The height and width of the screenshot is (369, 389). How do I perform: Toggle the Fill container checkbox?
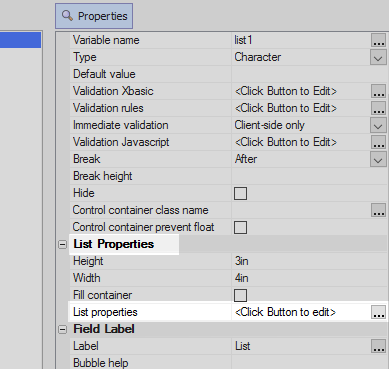click(x=240, y=295)
